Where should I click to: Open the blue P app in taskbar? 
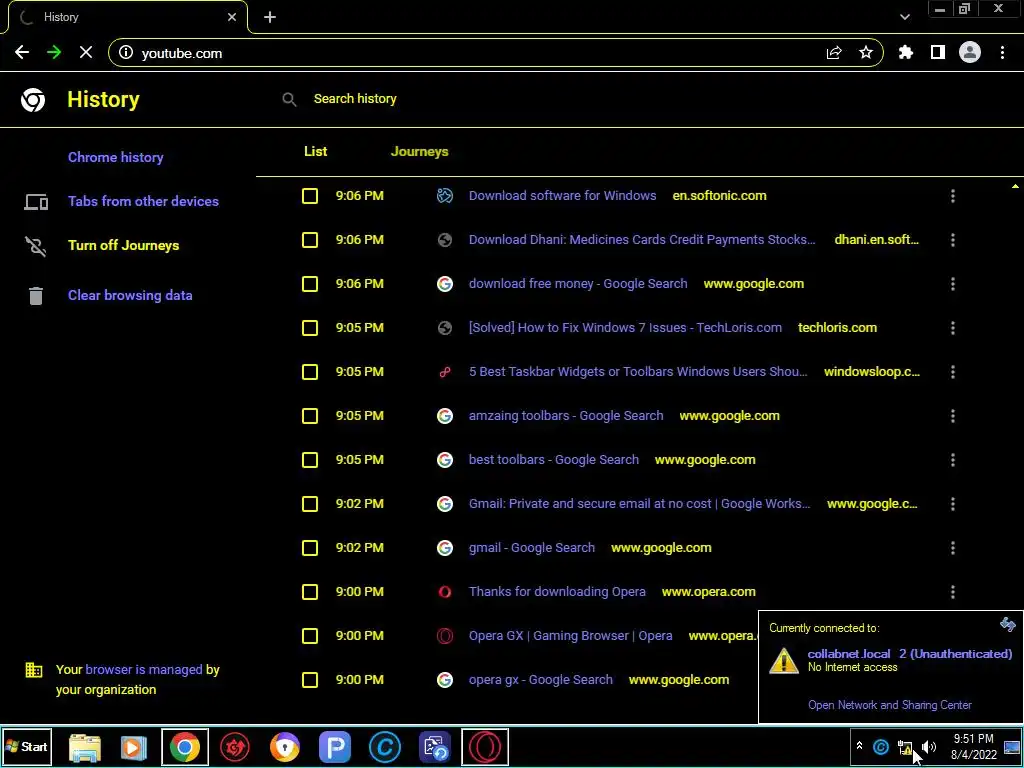tap(334, 747)
